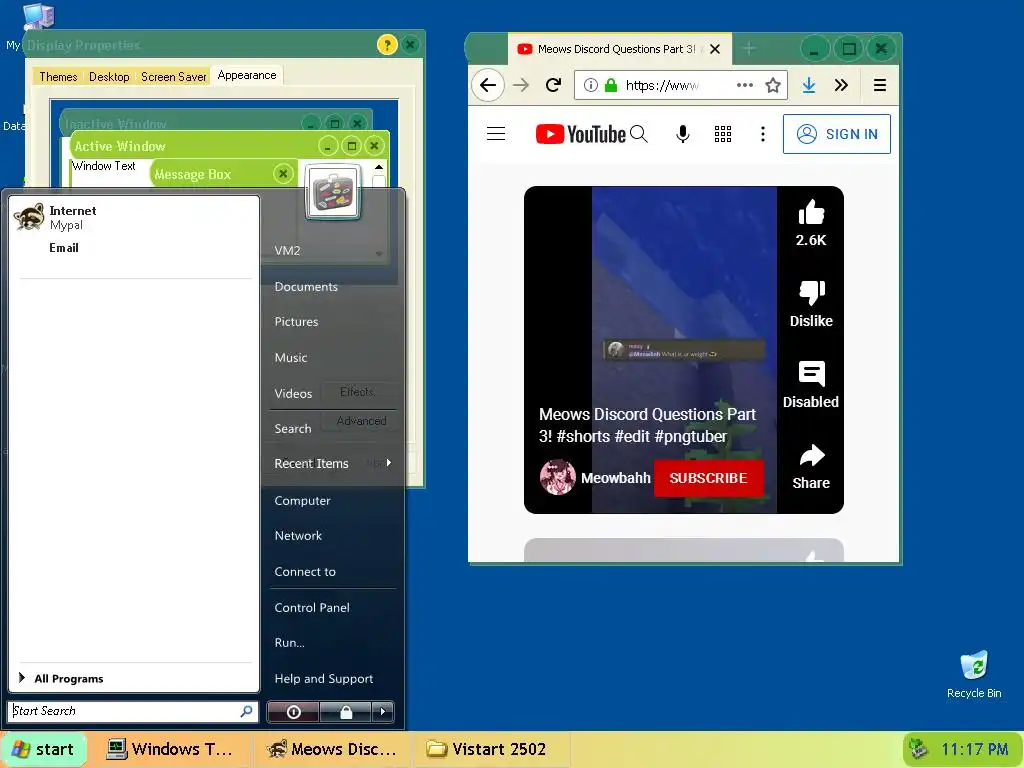Image resolution: width=1024 pixels, height=768 pixels.
Task: Click the start button on taskbar
Action: click(43, 749)
